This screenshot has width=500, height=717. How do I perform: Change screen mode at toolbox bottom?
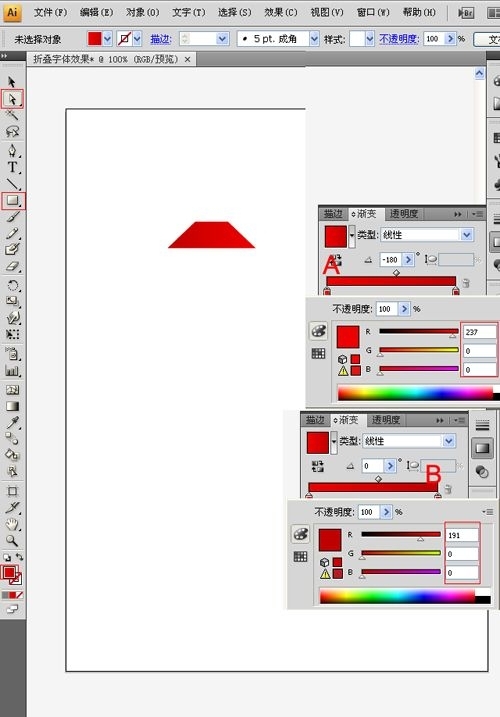(x=12, y=609)
